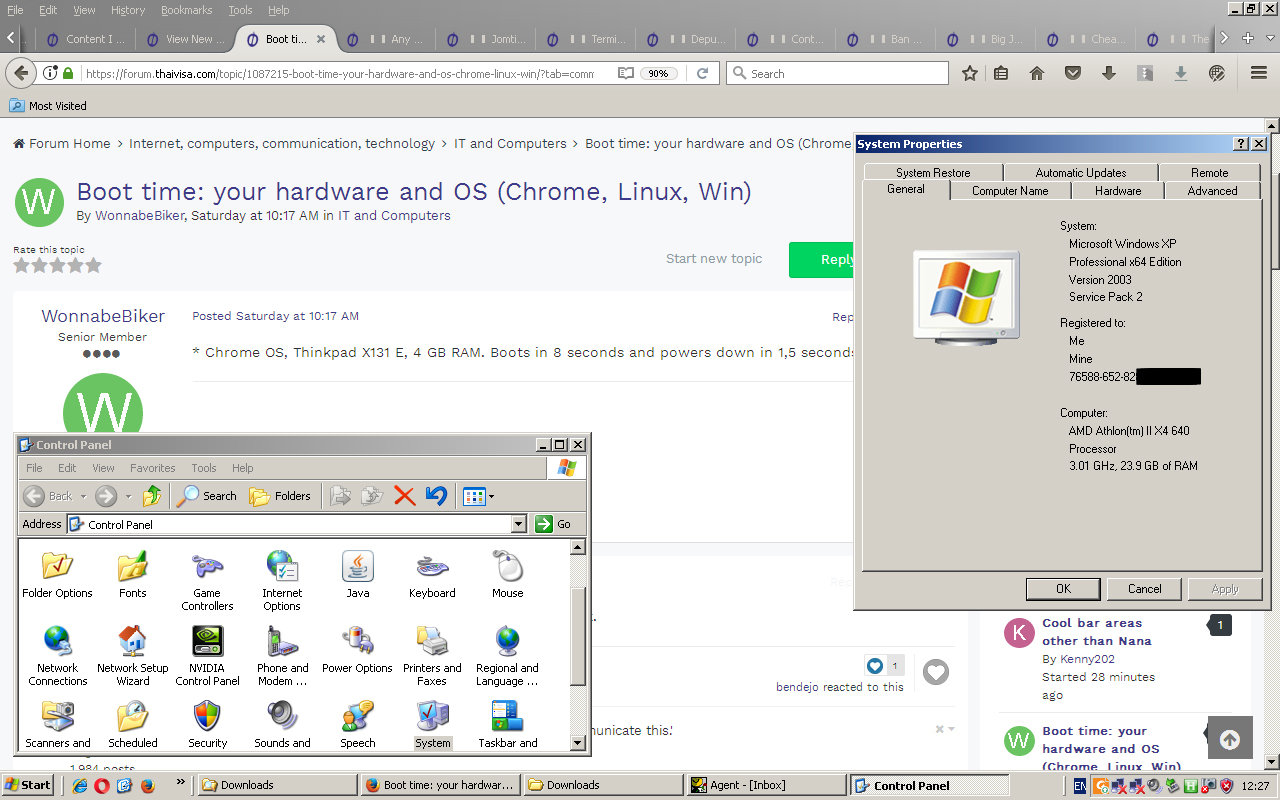This screenshot has width=1280, height=800.
Task: Click the Up folder icon in Control Panel
Action: (x=152, y=495)
